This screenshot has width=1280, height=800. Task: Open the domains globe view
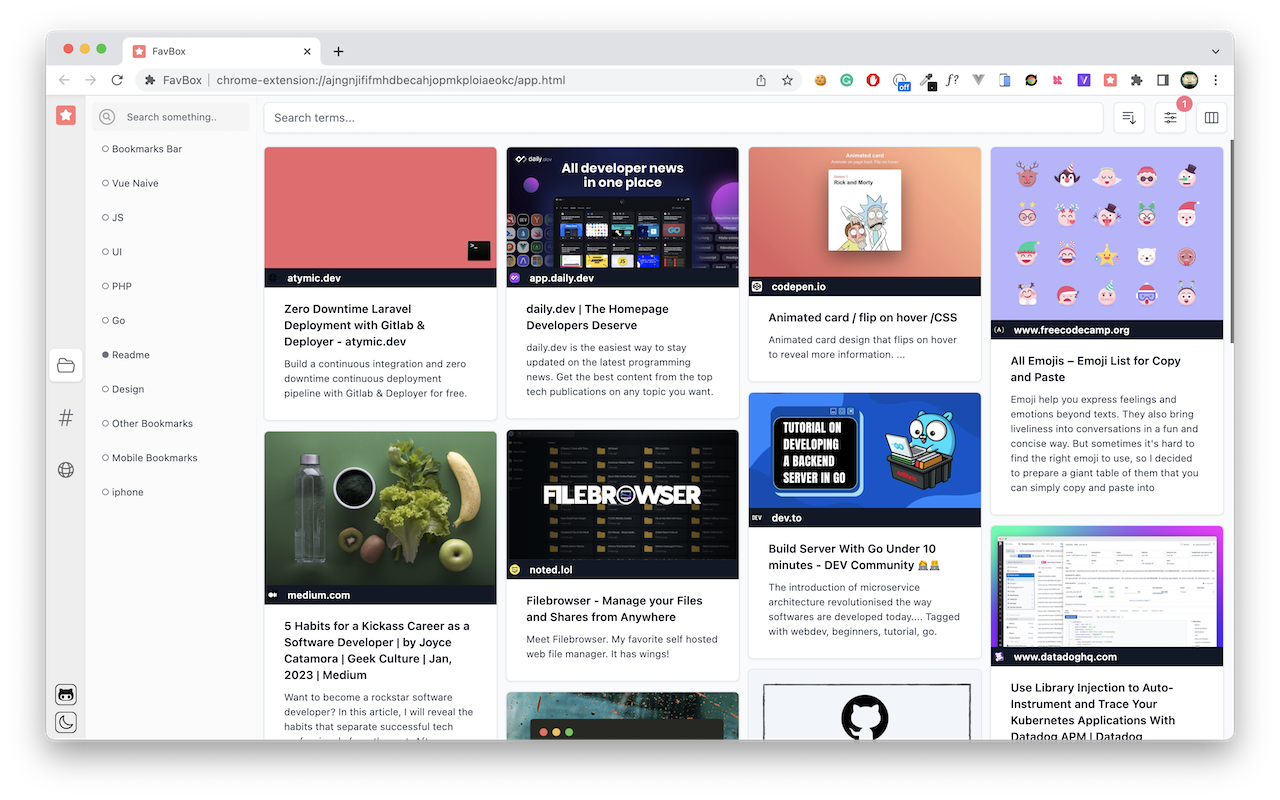tap(66, 470)
